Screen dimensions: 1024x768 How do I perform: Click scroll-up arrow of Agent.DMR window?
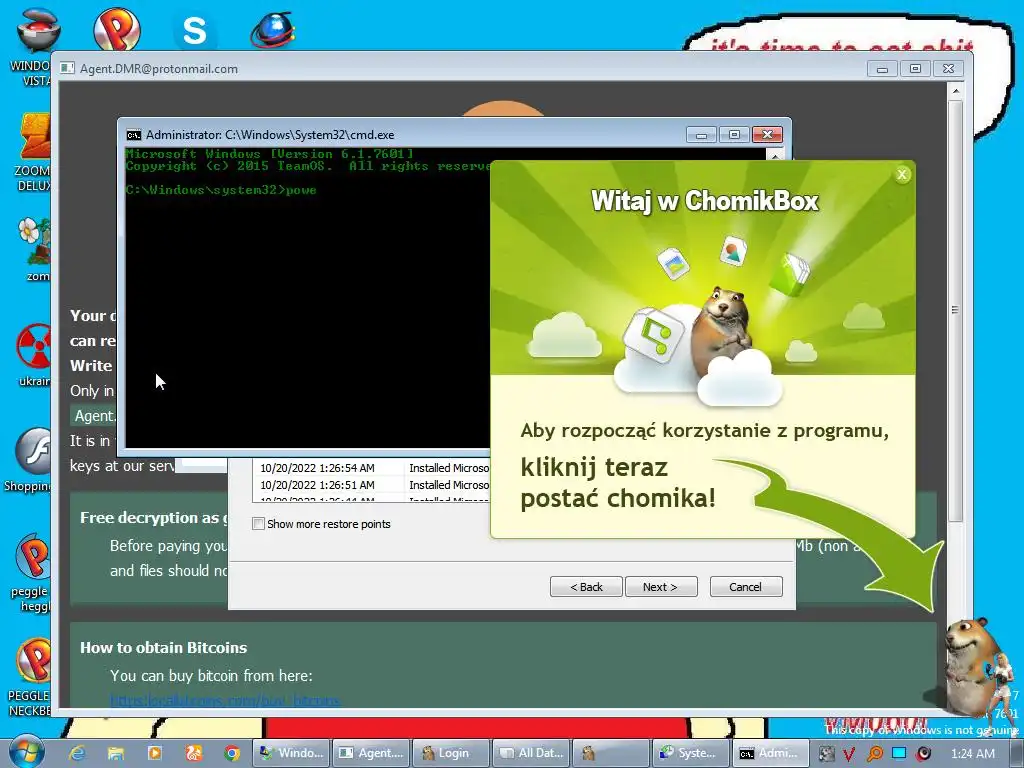click(955, 91)
